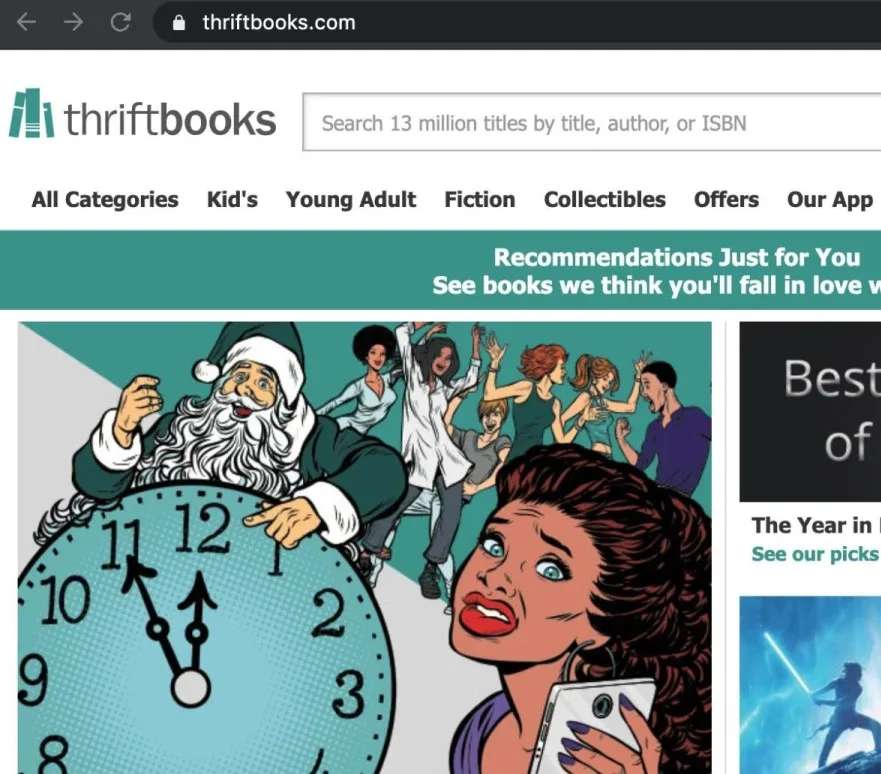Open the Young Adult menu
This screenshot has width=881, height=774.
[351, 199]
